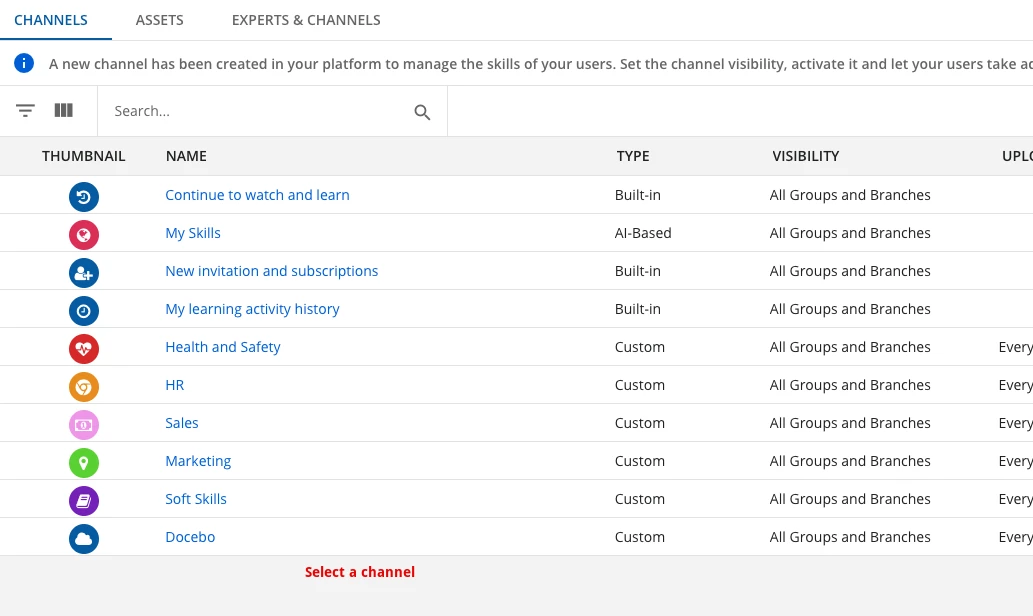Open the HR channel link
Image resolution: width=1033 pixels, height=616 pixels.
point(175,385)
